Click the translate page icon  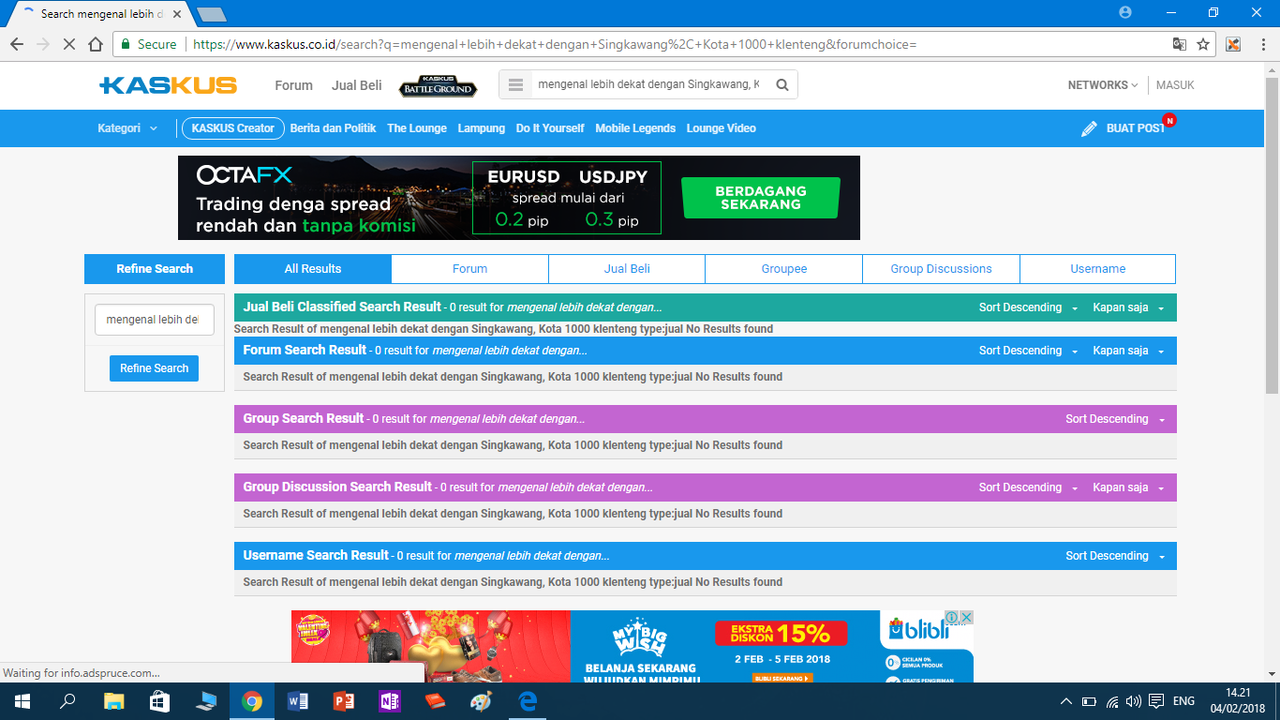1180,44
